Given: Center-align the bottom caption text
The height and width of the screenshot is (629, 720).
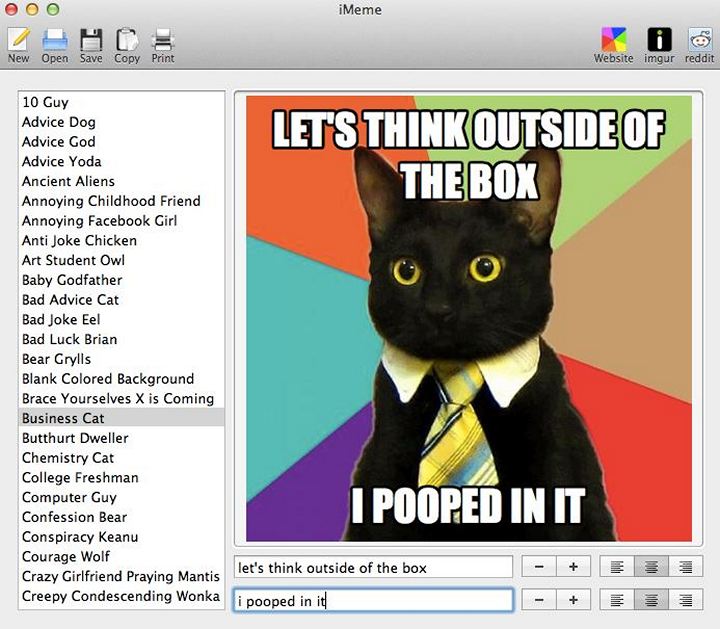Looking at the screenshot, I should 651,600.
